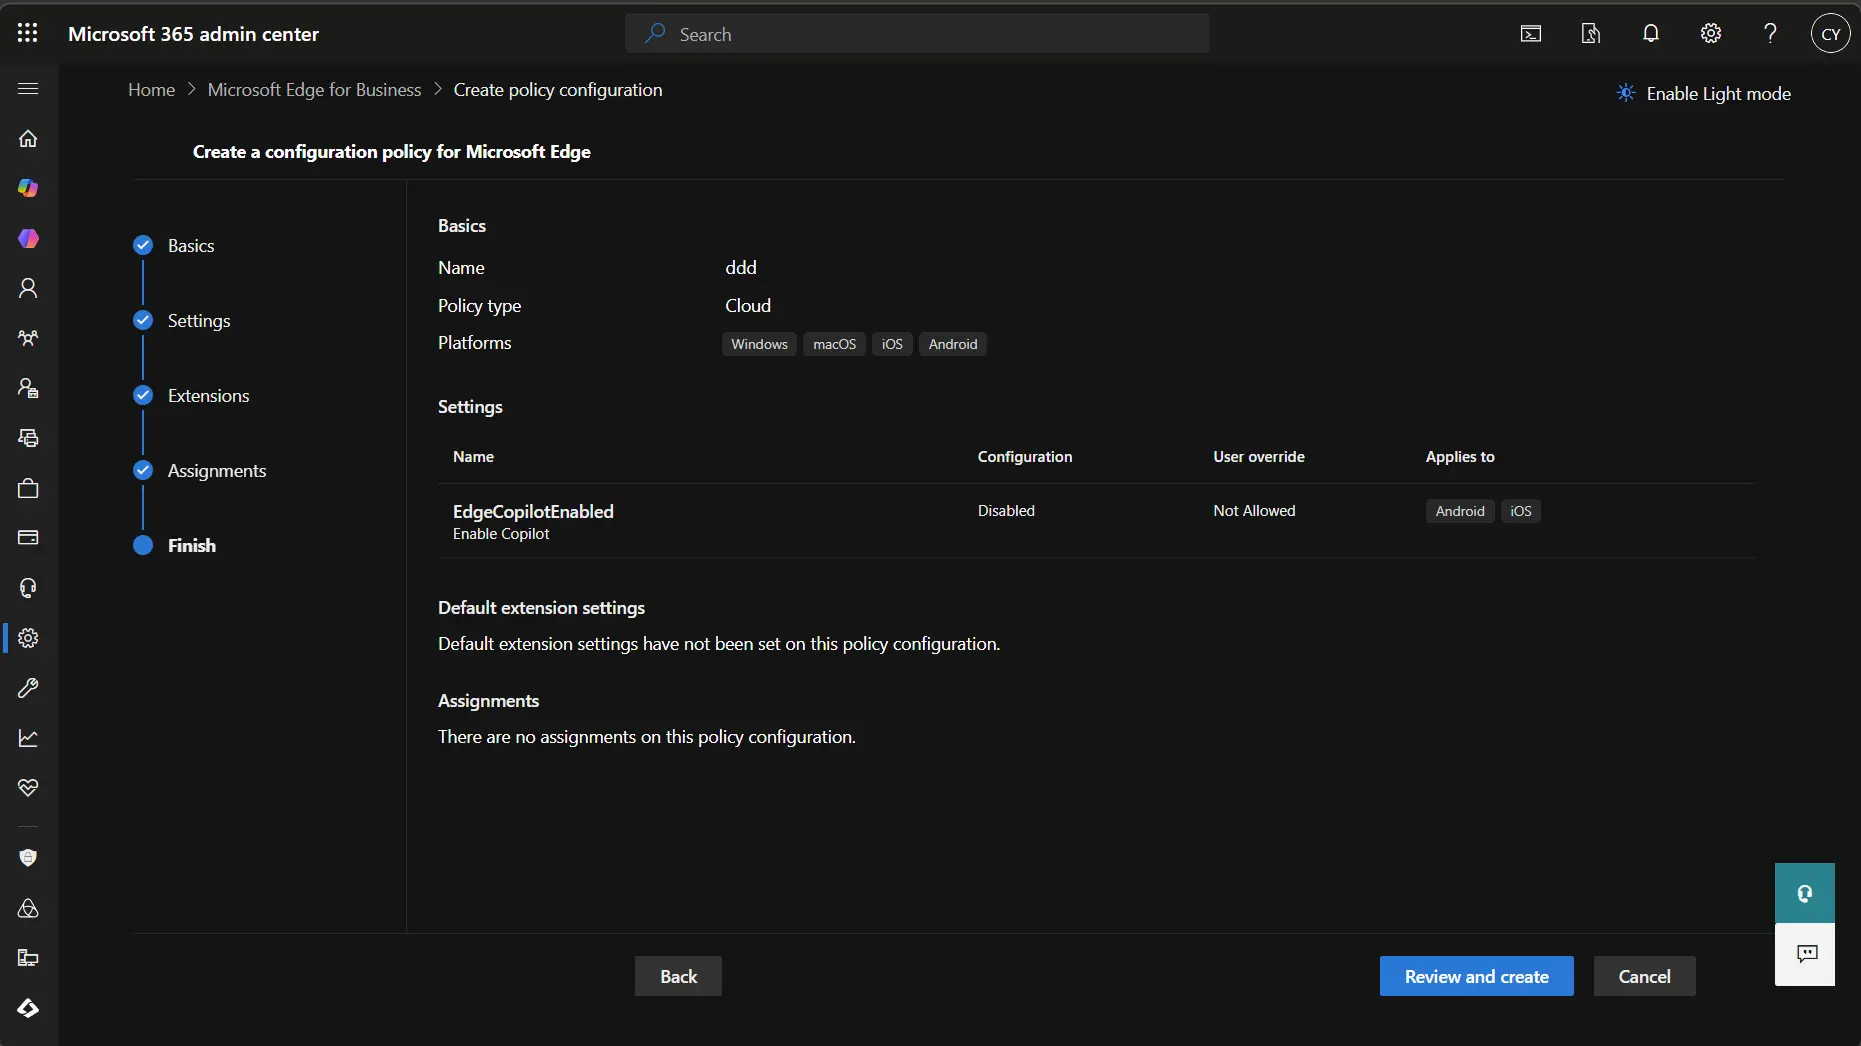Screen dimensions: 1861x1046
Task: Open the feedback chat widget button
Action: 1806,954
